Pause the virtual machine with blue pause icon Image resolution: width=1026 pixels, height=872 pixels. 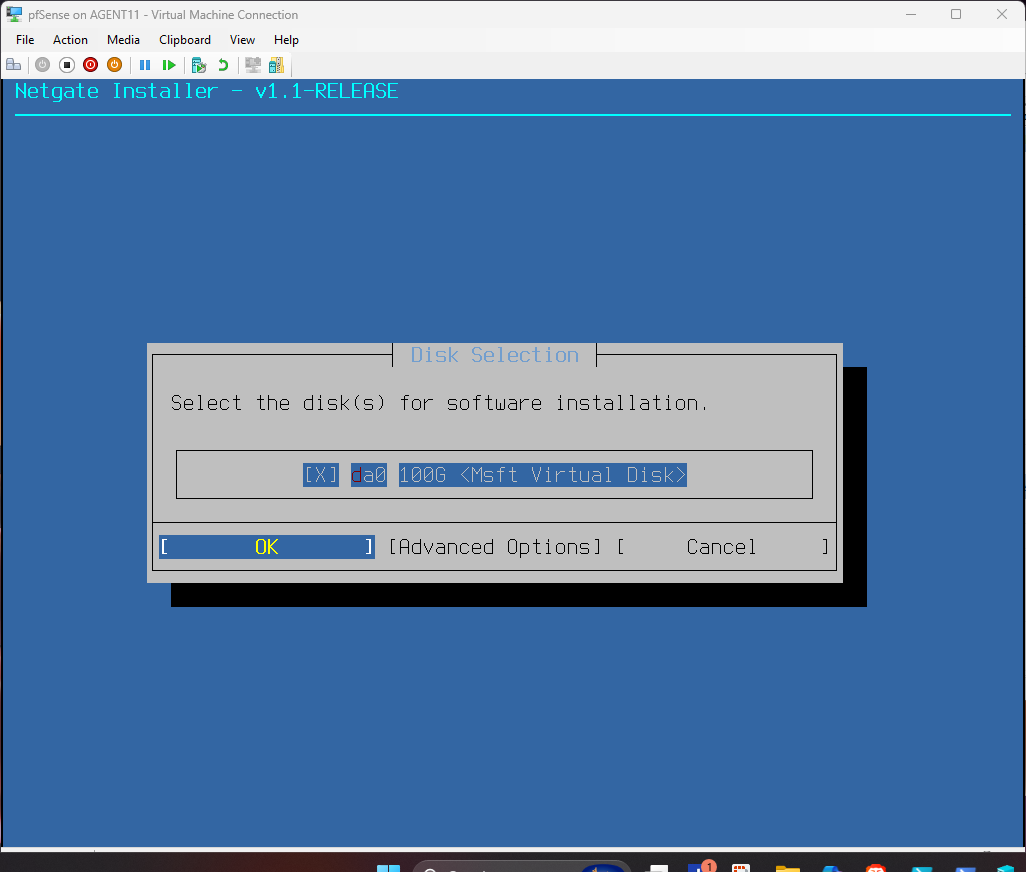click(x=145, y=65)
